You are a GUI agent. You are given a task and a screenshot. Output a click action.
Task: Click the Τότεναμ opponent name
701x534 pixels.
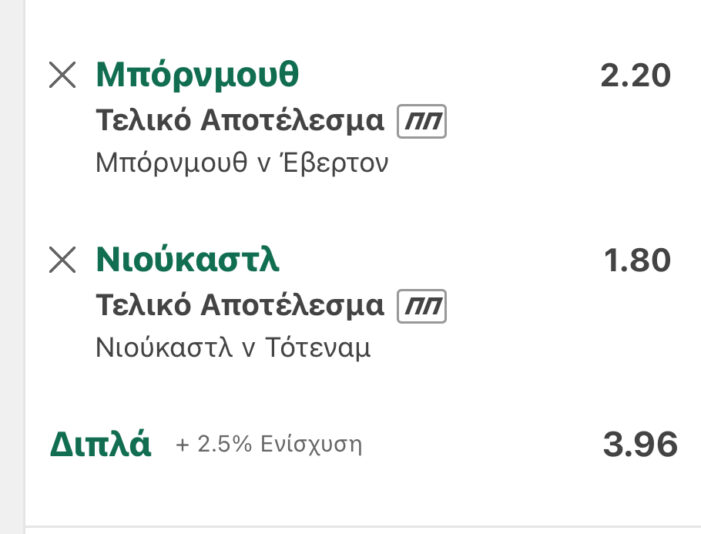[x=324, y=349]
